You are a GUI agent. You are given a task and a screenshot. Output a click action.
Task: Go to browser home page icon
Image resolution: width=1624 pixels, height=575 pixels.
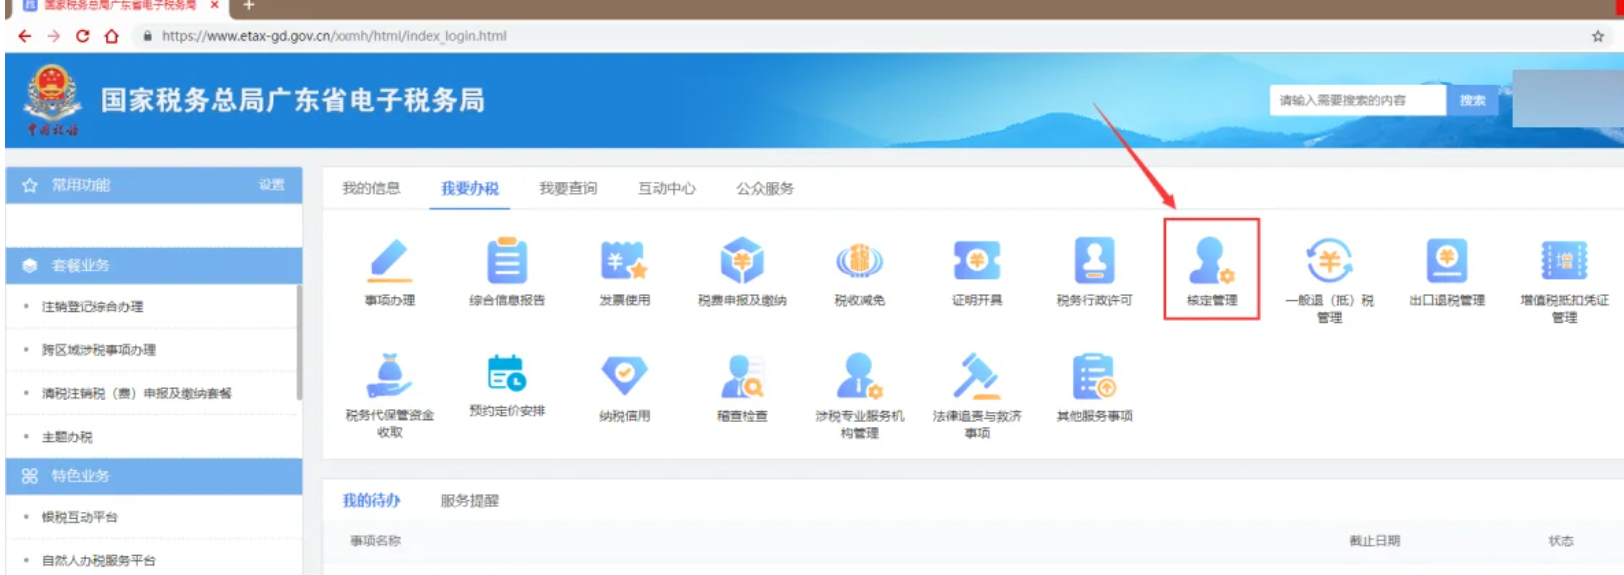[112, 36]
